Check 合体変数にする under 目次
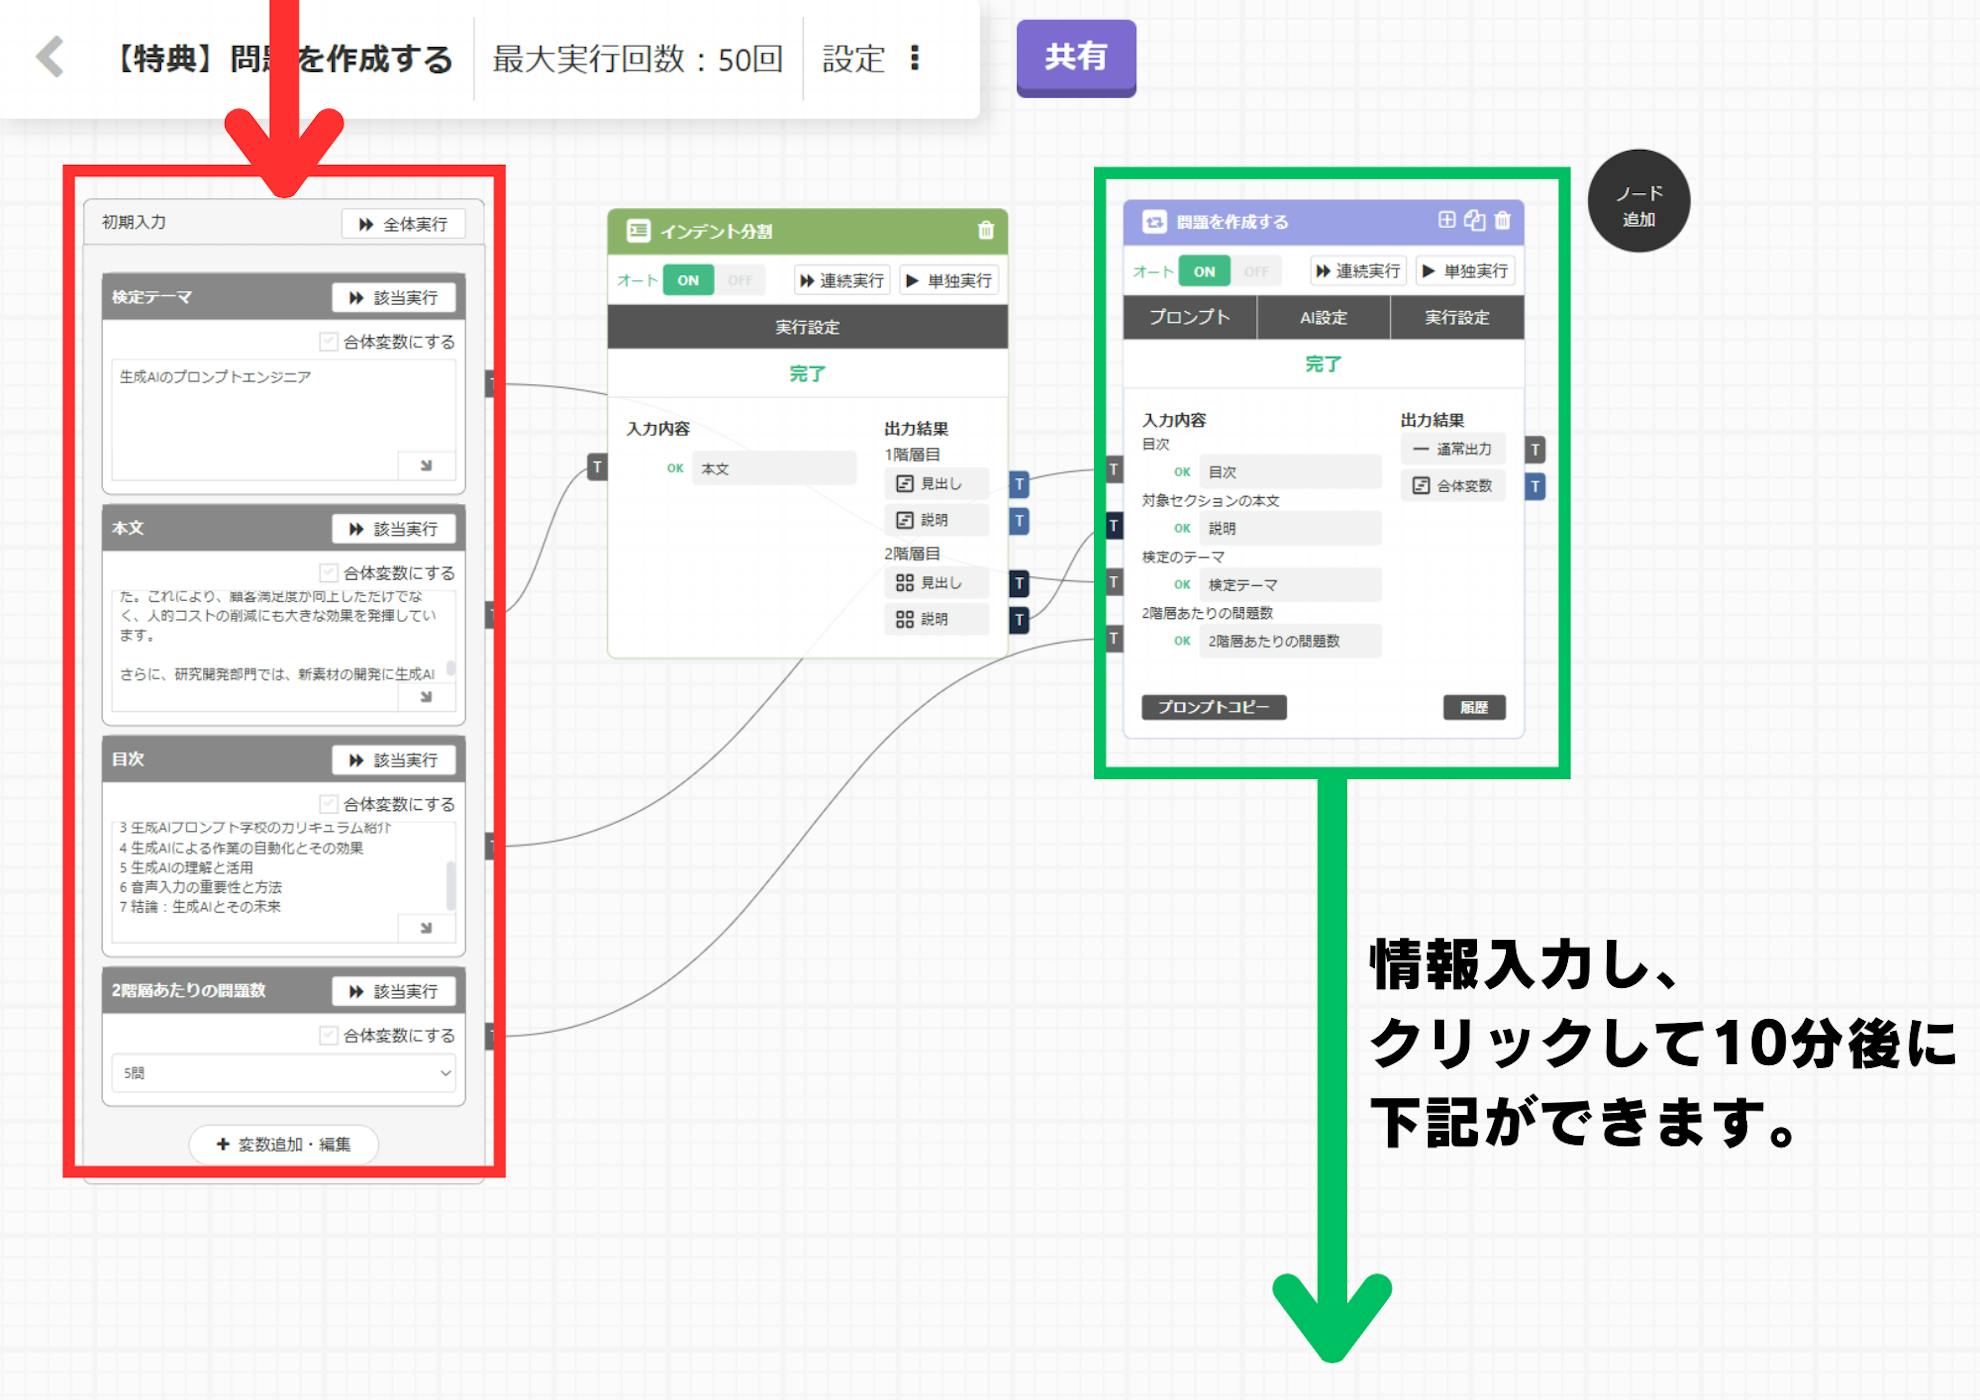The height and width of the screenshot is (1400, 1980). tap(328, 804)
